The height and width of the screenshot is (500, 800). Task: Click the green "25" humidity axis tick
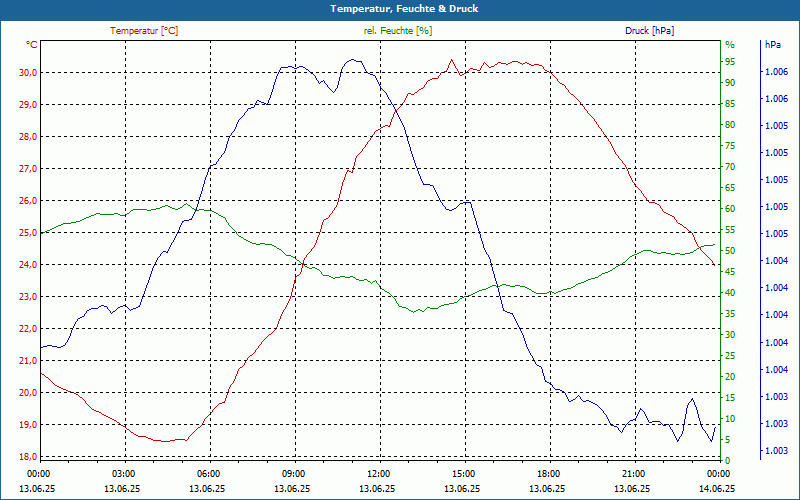point(730,356)
